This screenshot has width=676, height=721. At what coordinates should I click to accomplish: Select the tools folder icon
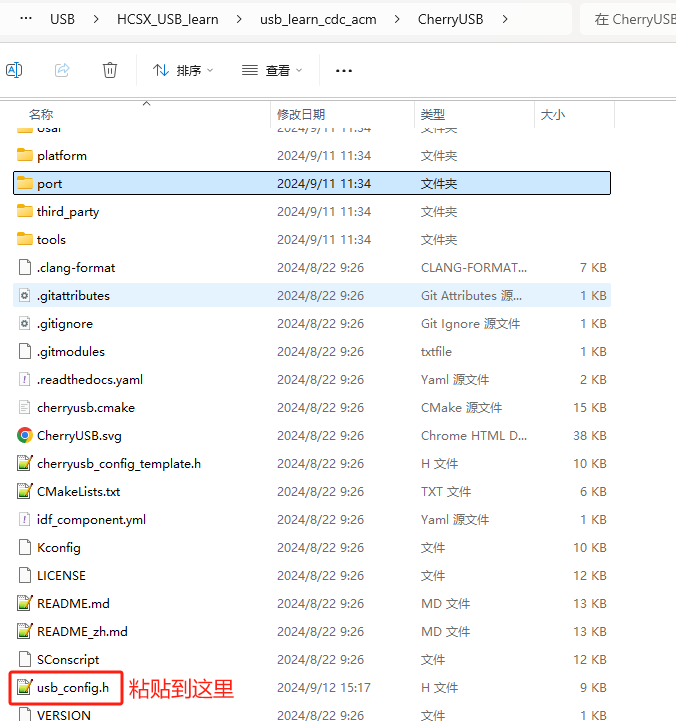pos(25,240)
